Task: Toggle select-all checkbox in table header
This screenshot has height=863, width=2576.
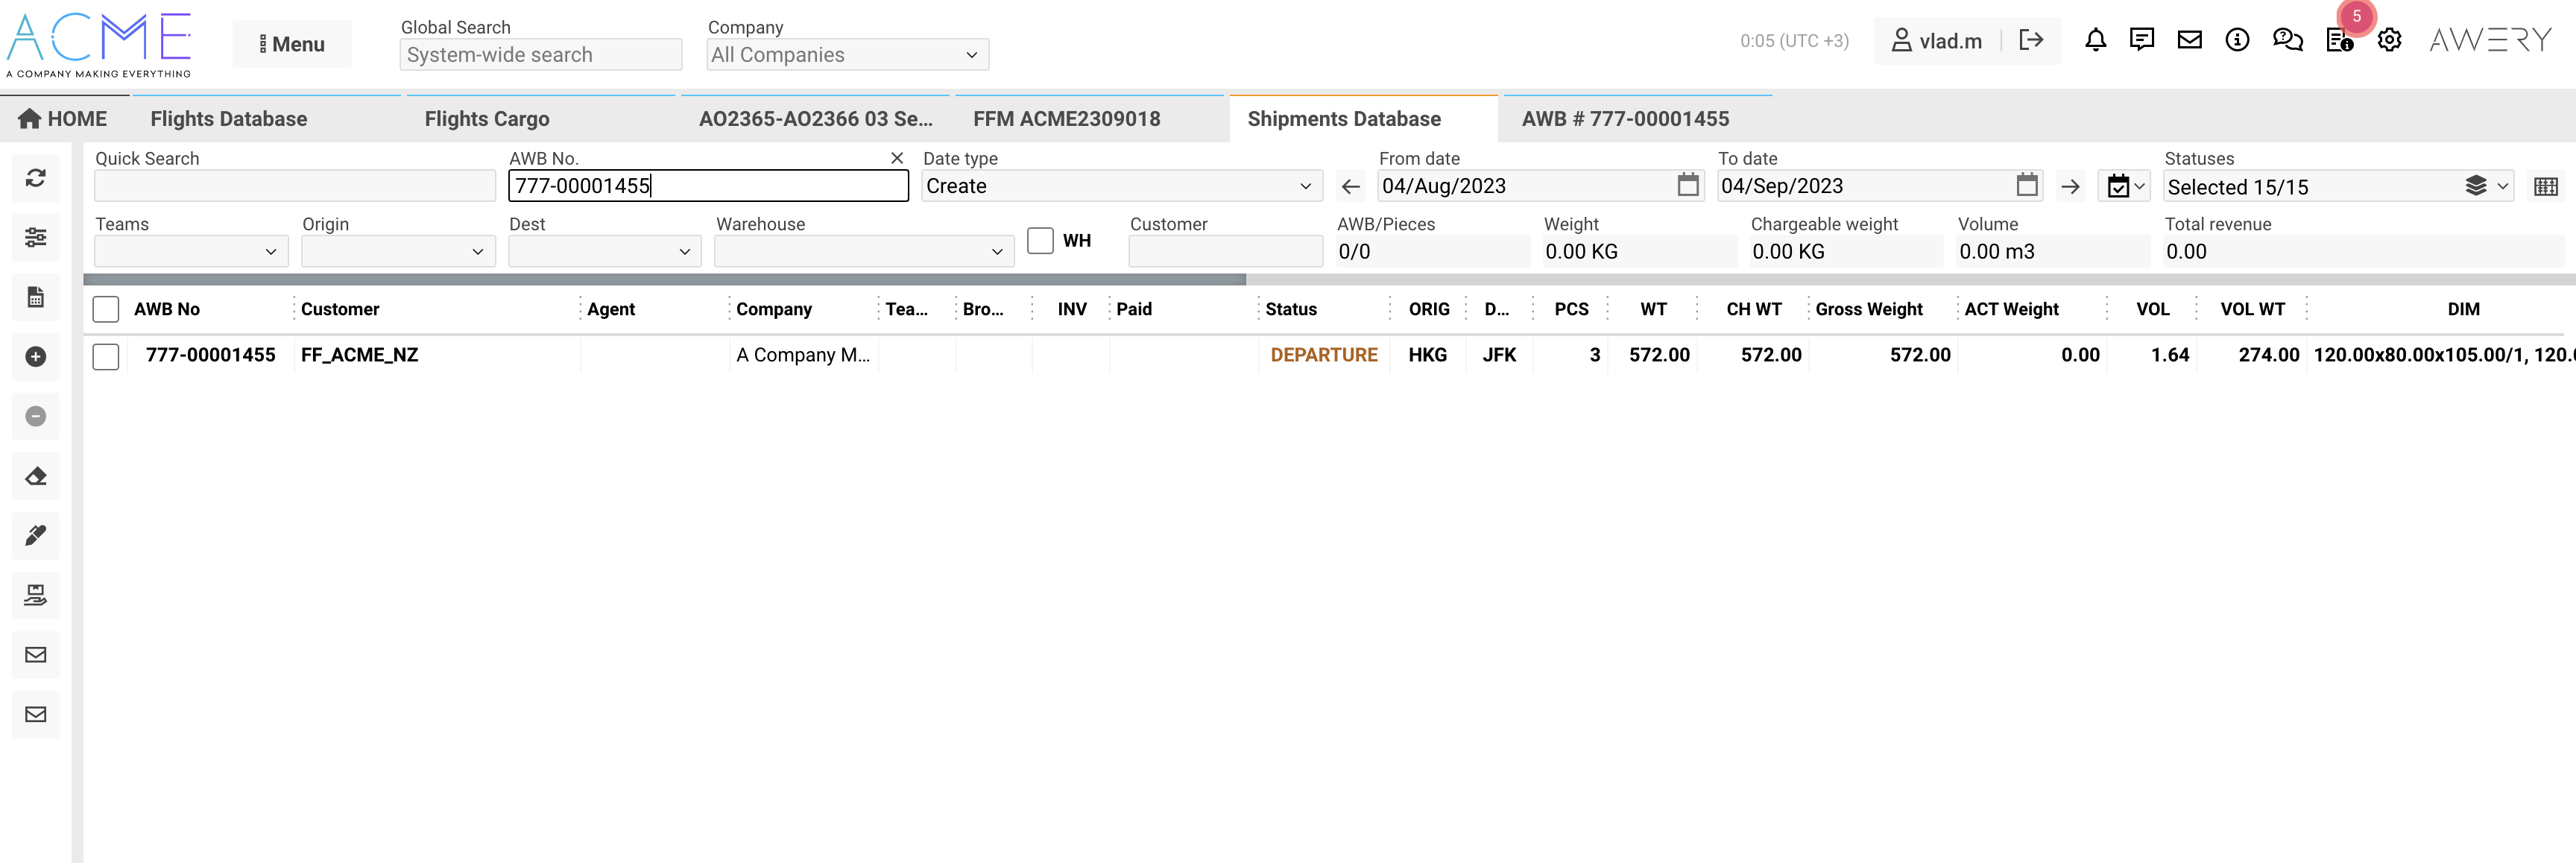Action: coord(106,309)
